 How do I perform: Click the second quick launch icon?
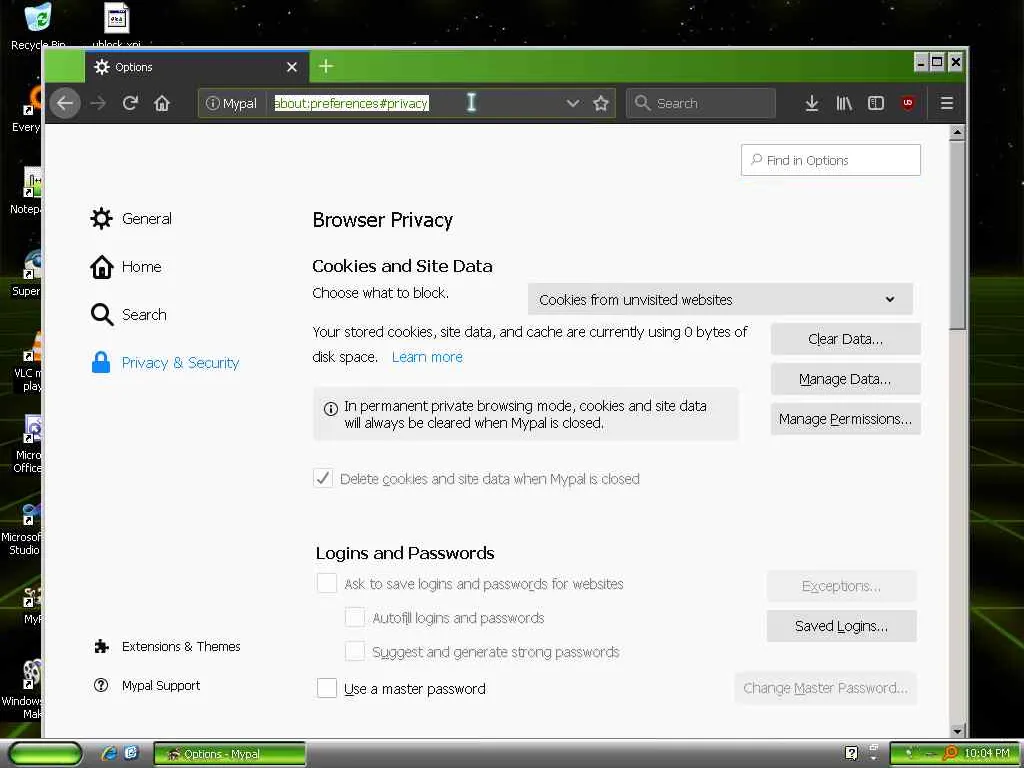(131, 754)
